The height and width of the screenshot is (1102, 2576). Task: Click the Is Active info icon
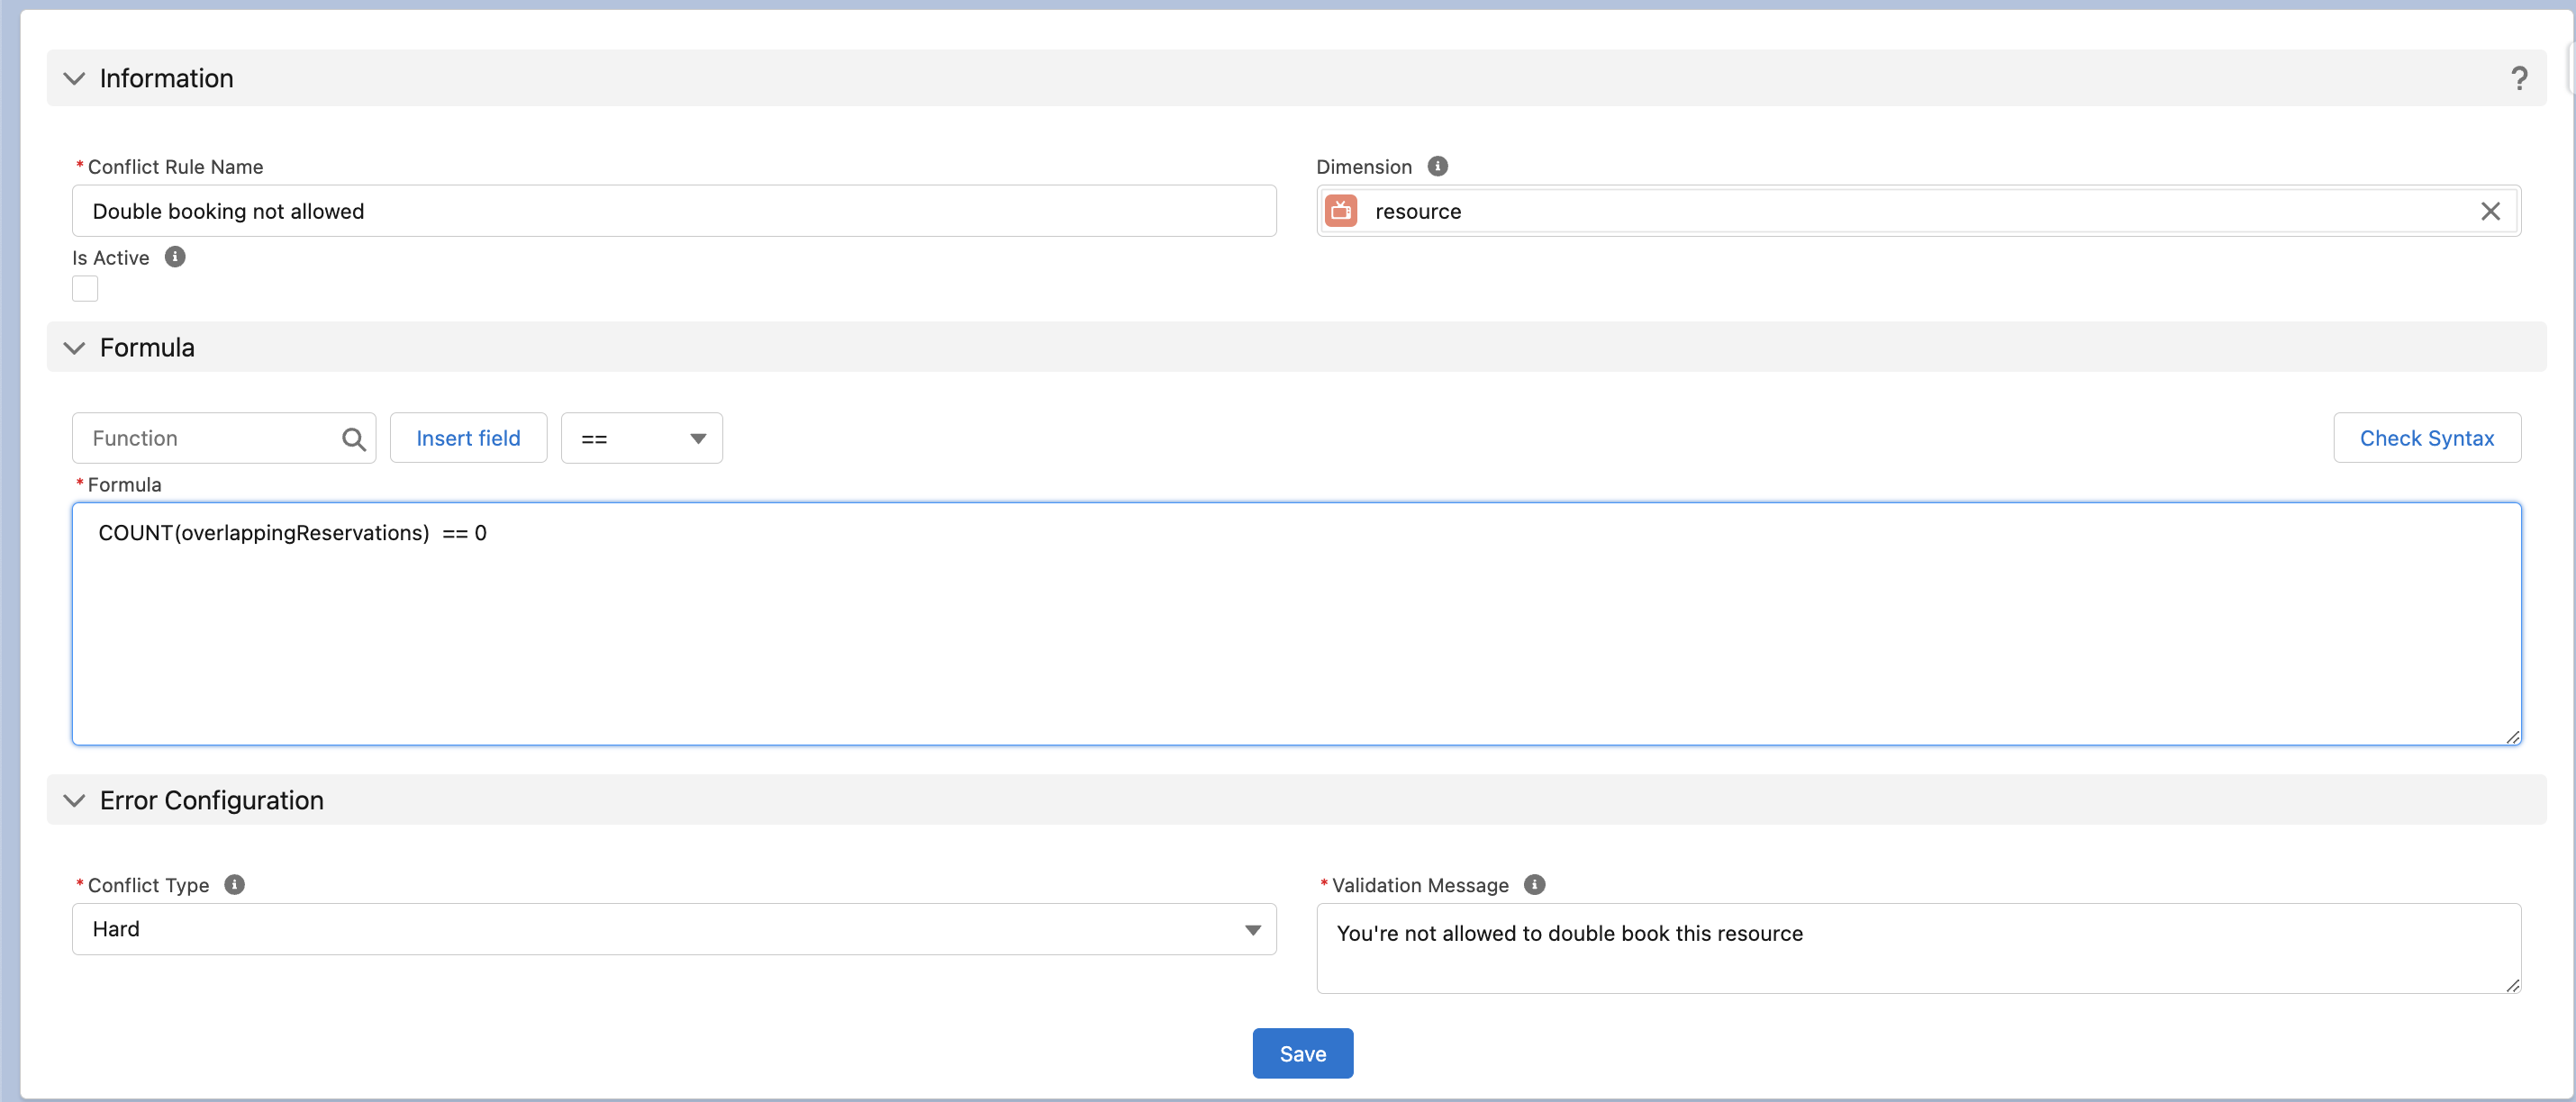[175, 257]
